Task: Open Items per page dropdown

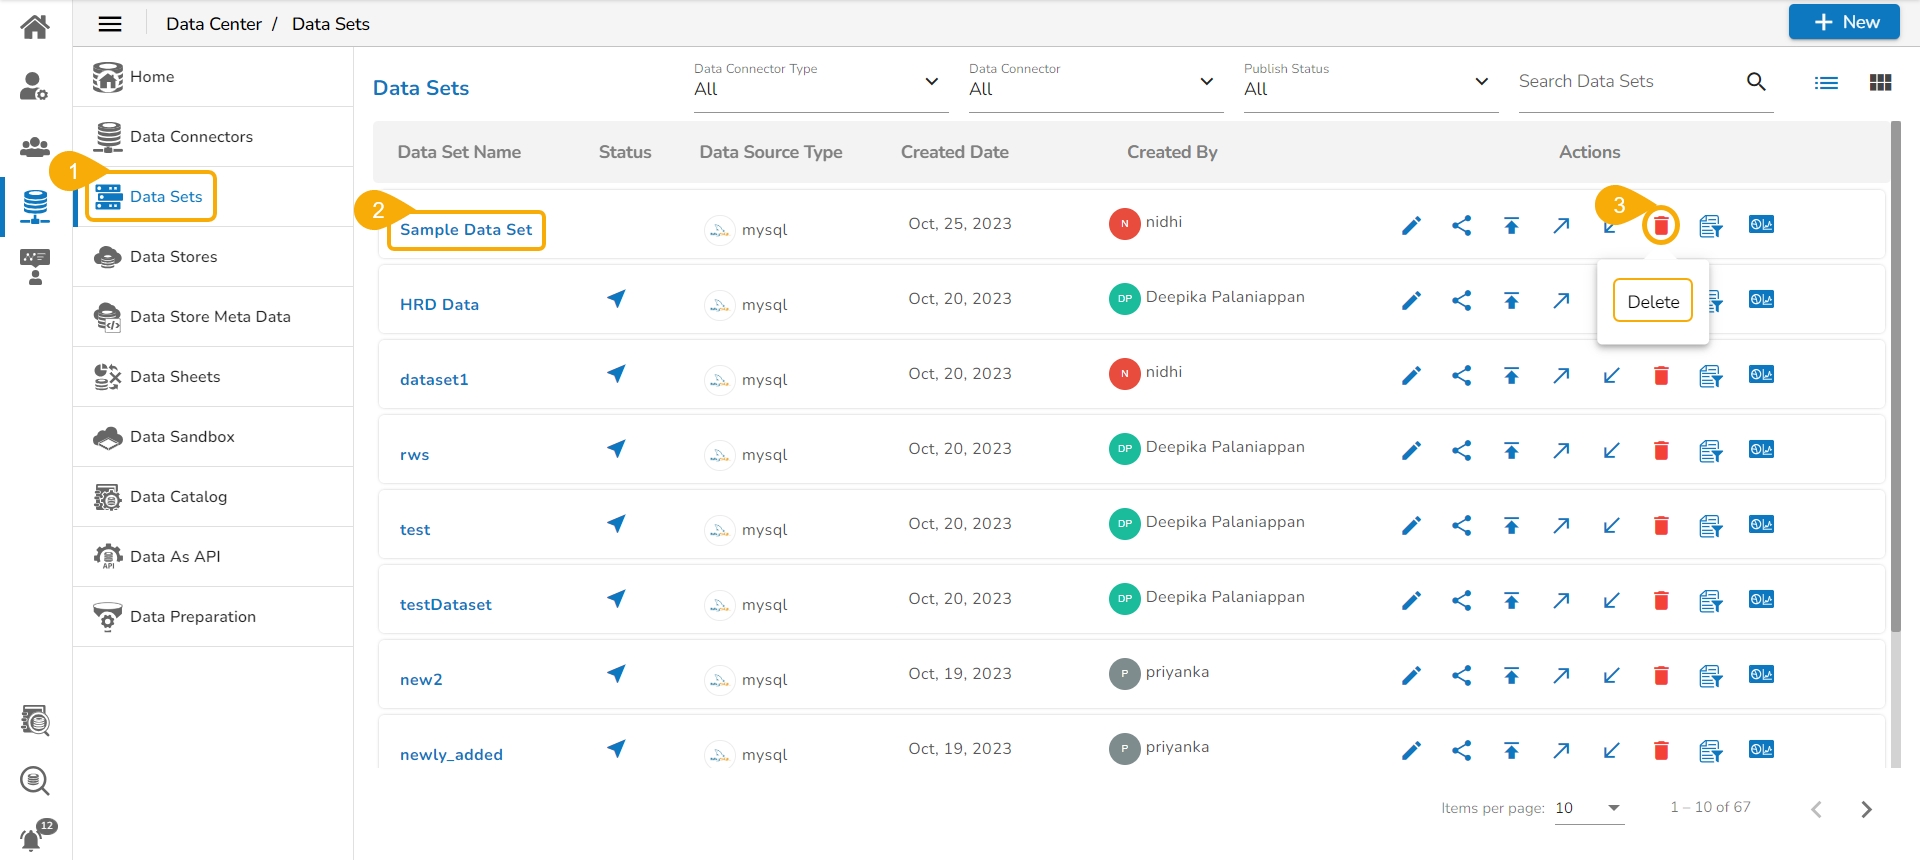Action: tap(1589, 808)
